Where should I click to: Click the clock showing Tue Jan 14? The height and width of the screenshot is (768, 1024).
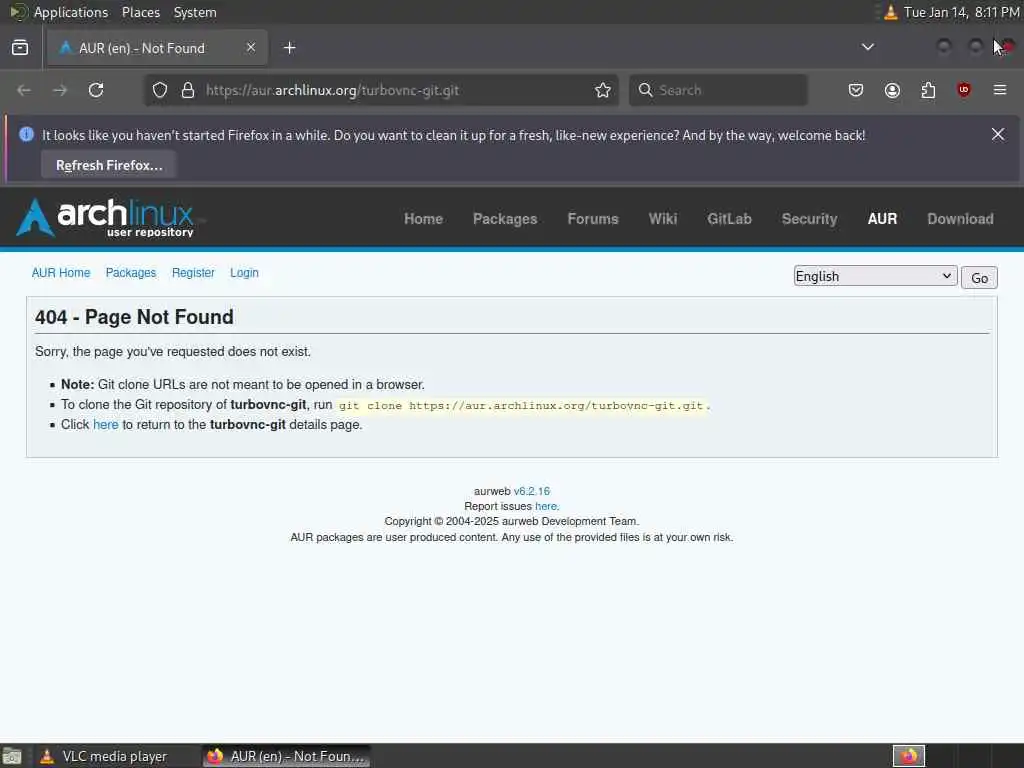pyautogui.click(x=961, y=12)
